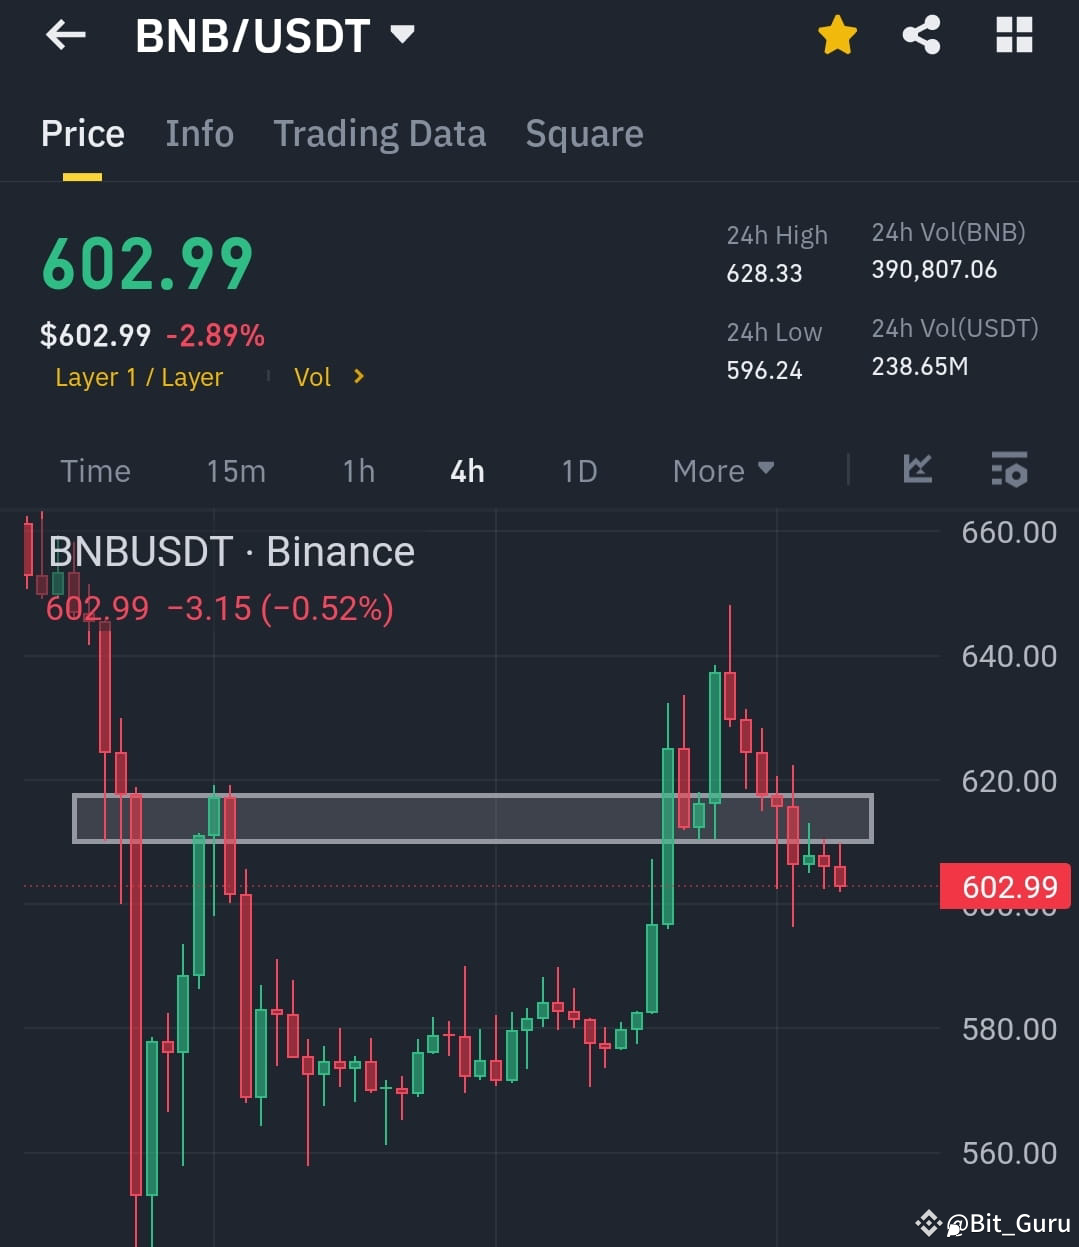Screen dimensions: 1079x1247
Task: Open sharing options with share icon
Action: point(921,34)
